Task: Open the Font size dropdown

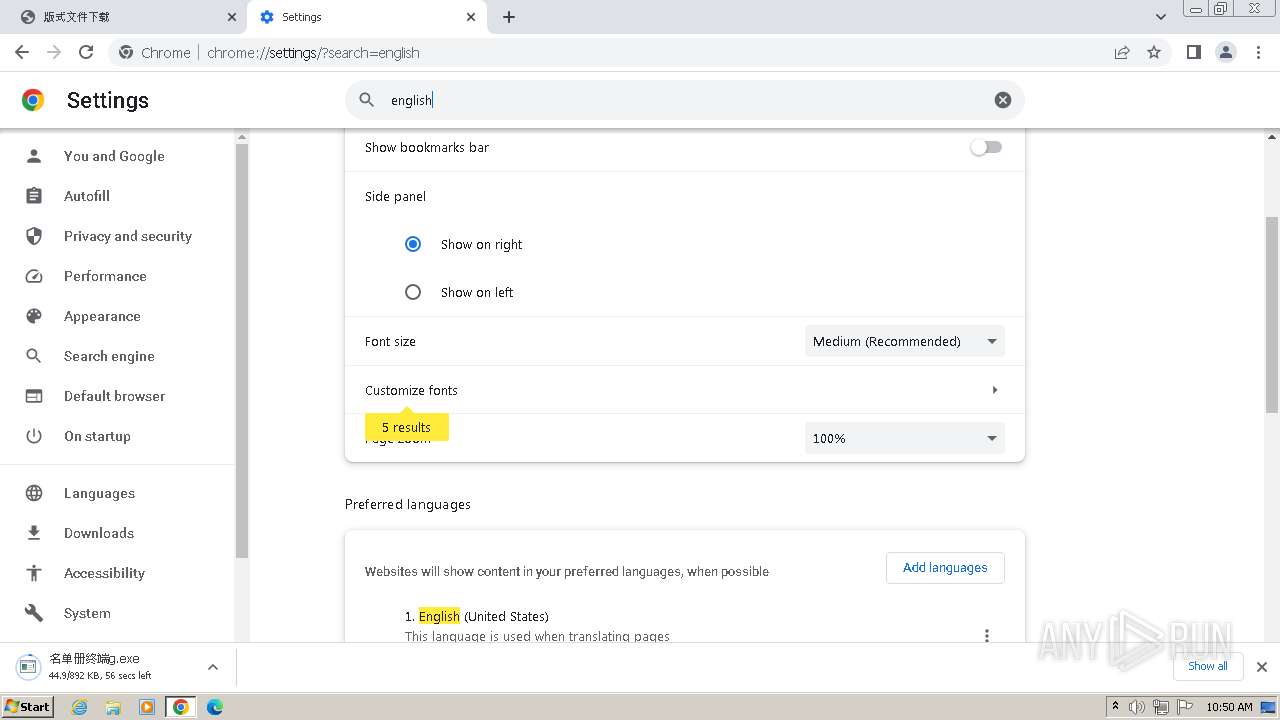Action: click(x=904, y=341)
